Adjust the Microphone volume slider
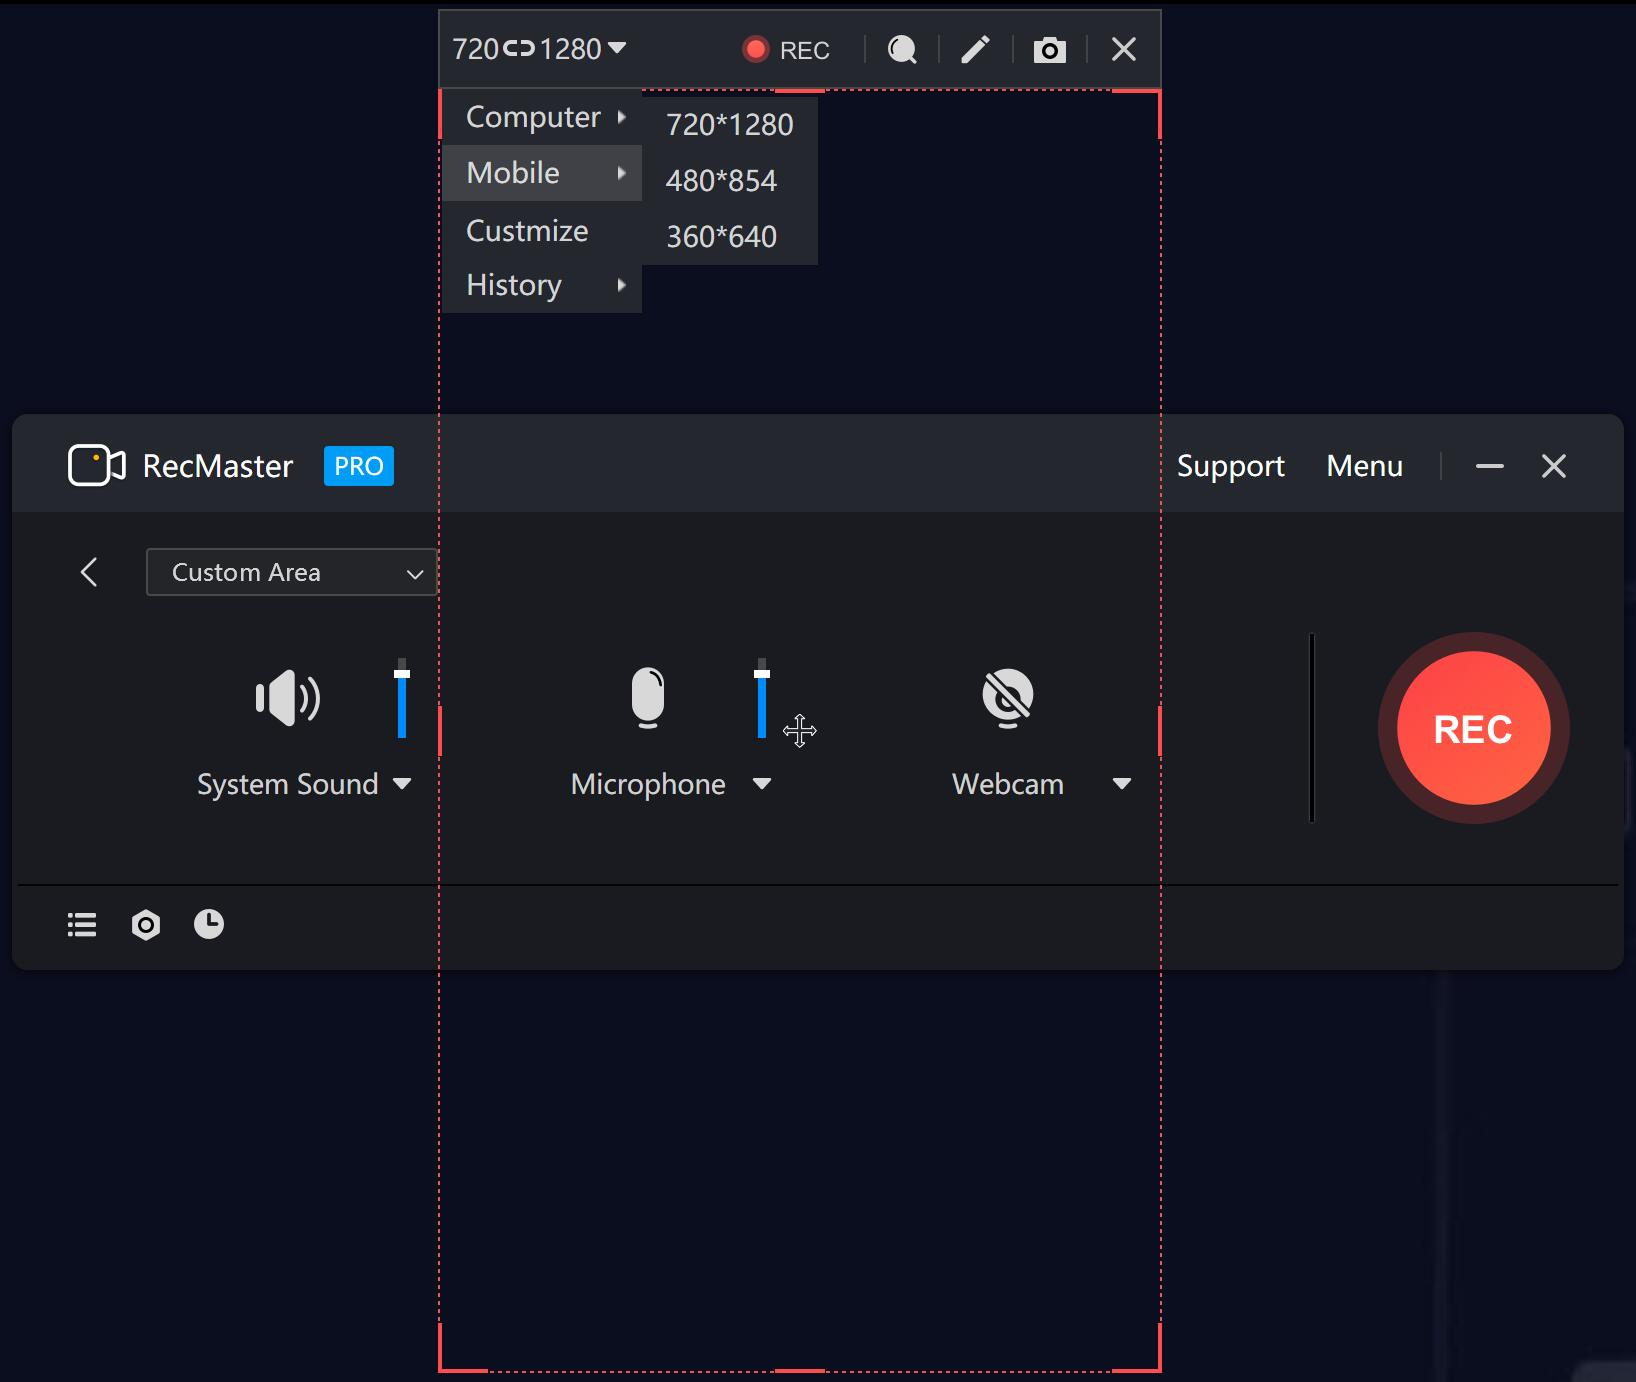The width and height of the screenshot is (1636, 1382). (x=762, y=698)
